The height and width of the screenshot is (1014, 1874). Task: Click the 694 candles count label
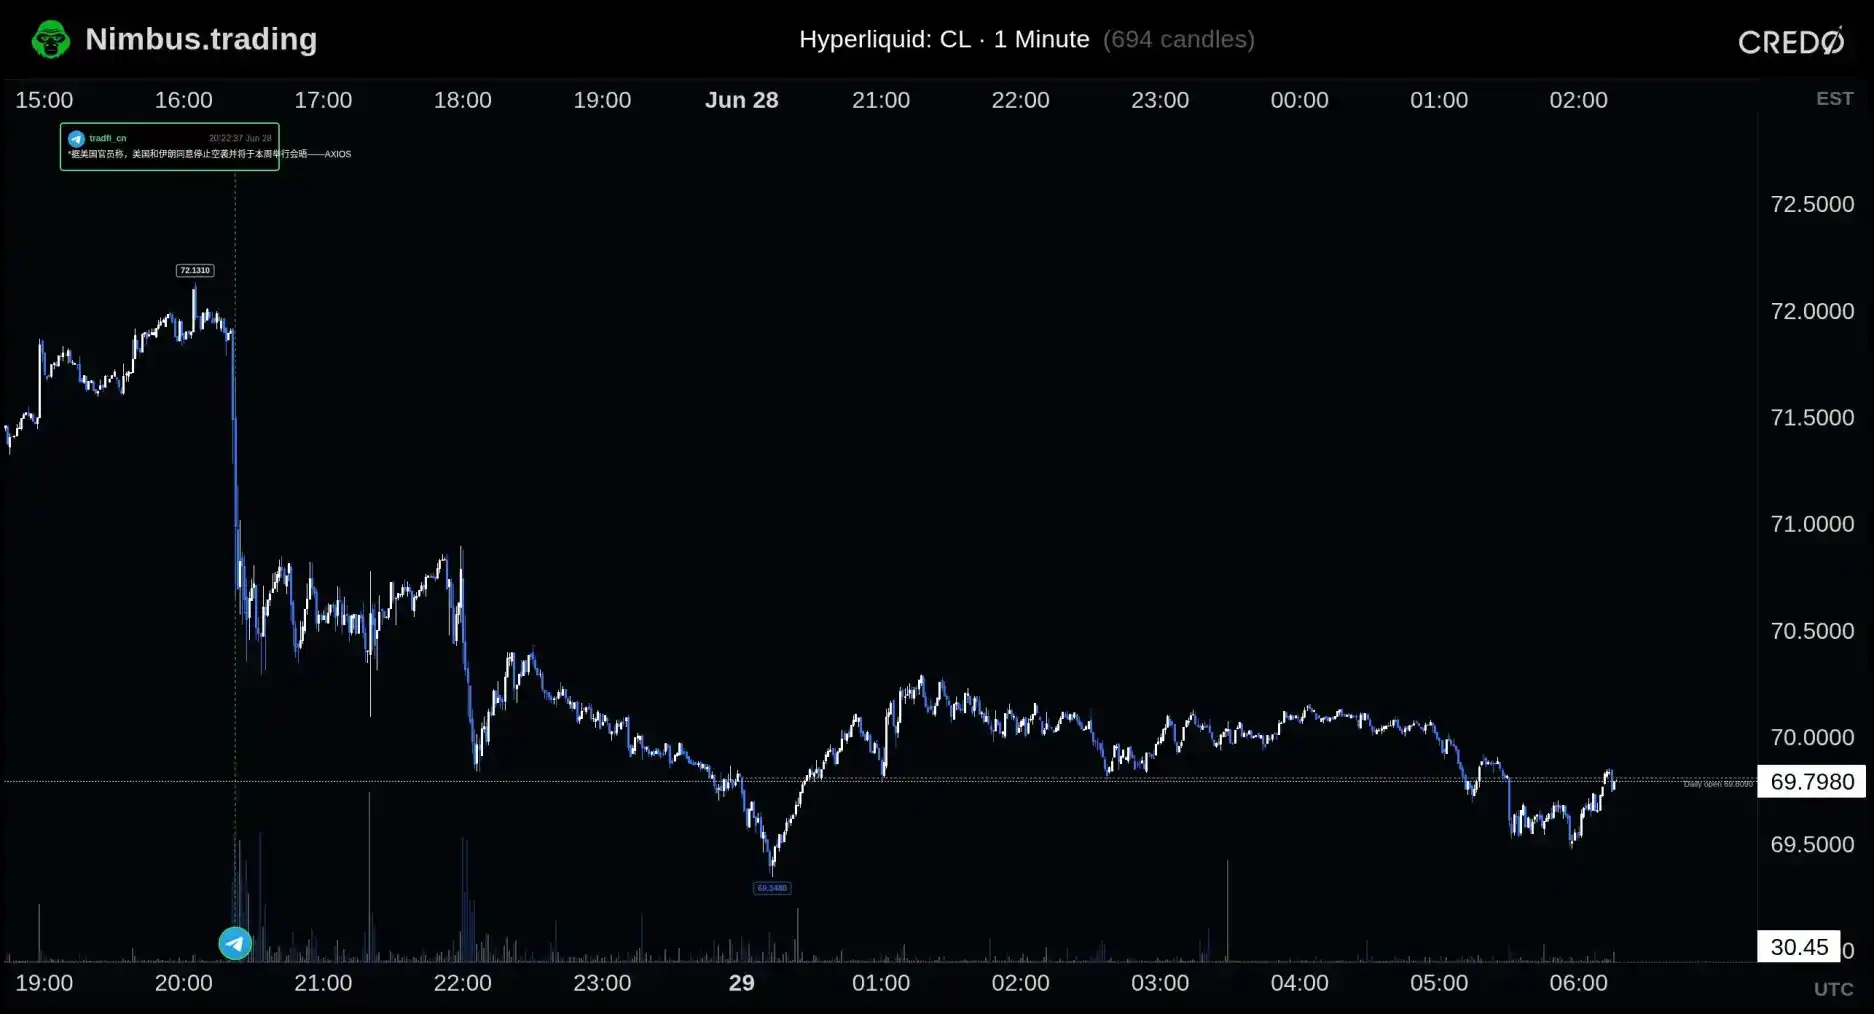point(1178,39)
